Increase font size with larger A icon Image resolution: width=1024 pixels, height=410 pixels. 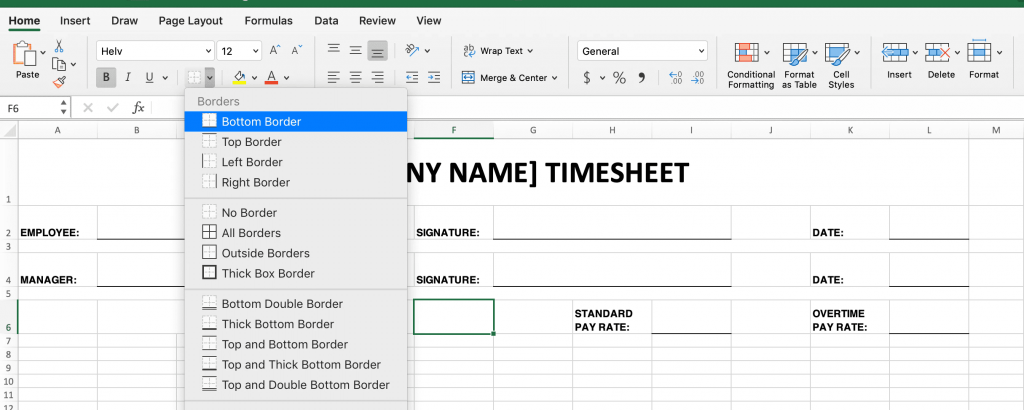click(x=276, y=50)
